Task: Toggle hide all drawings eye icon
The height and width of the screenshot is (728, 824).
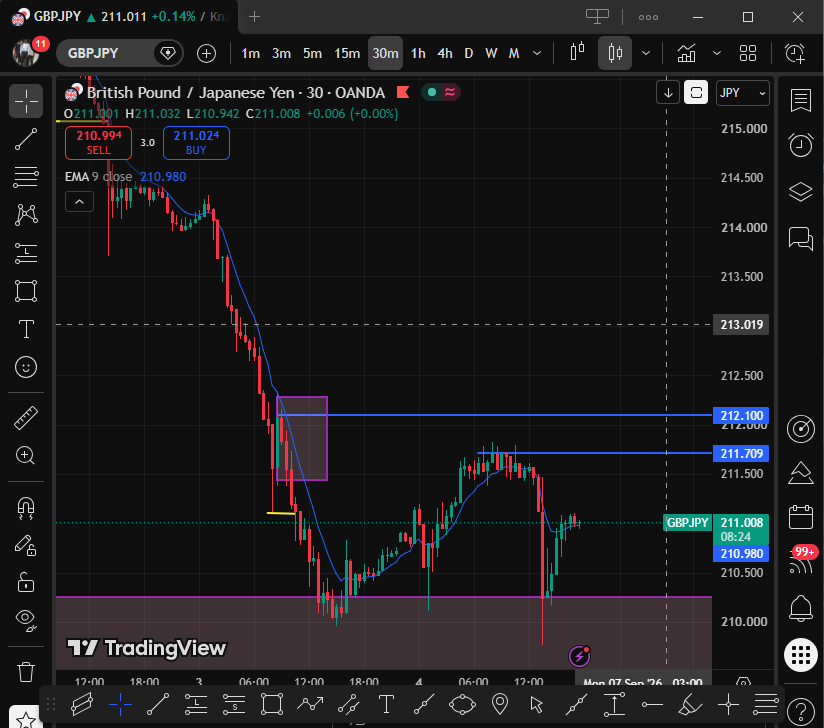Action: [26, 619]
